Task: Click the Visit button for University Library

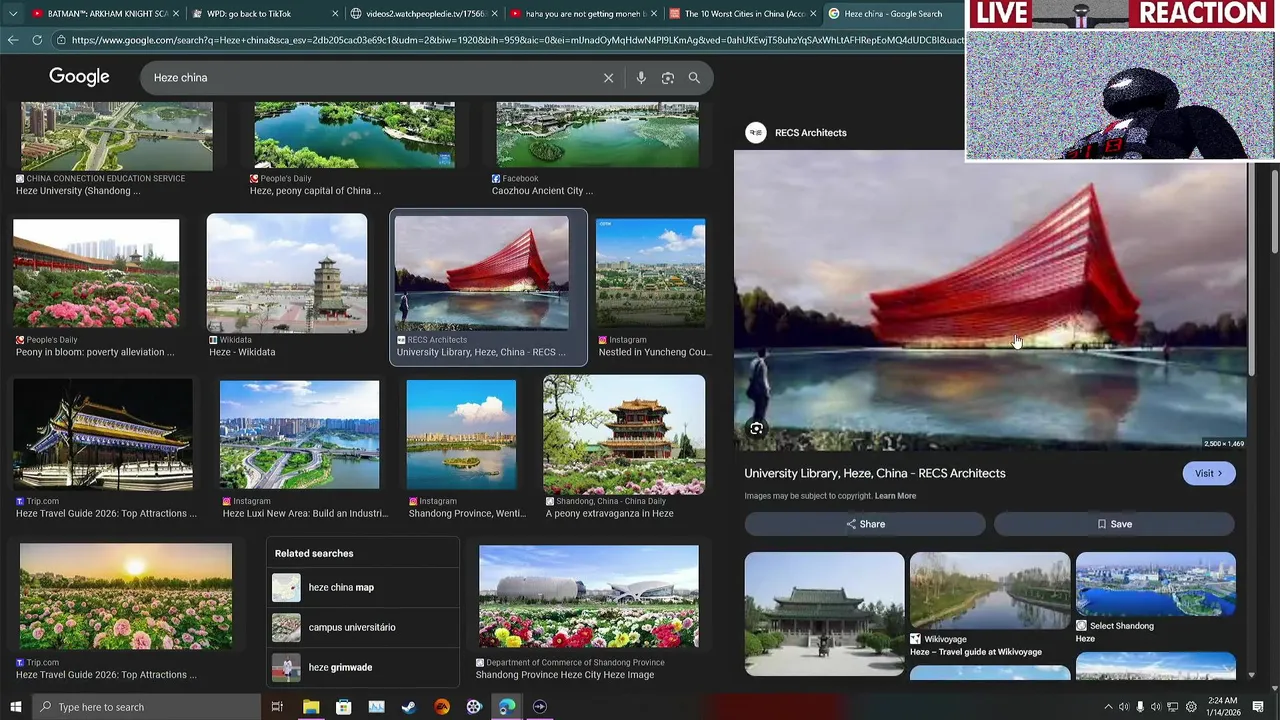Action: 1209,473
